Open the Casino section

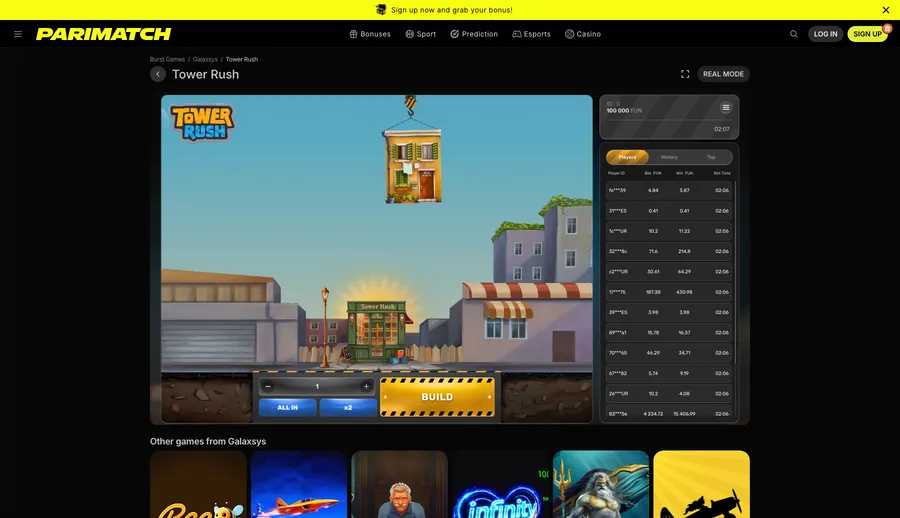[x=583, y=34]
